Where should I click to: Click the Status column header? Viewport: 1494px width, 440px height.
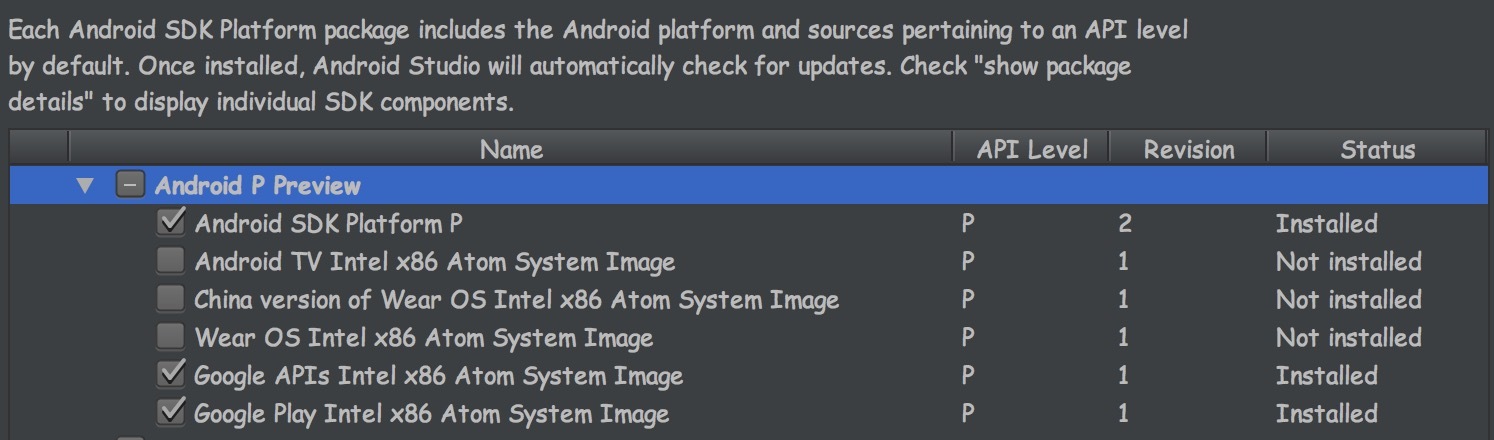coord(1377,150)
